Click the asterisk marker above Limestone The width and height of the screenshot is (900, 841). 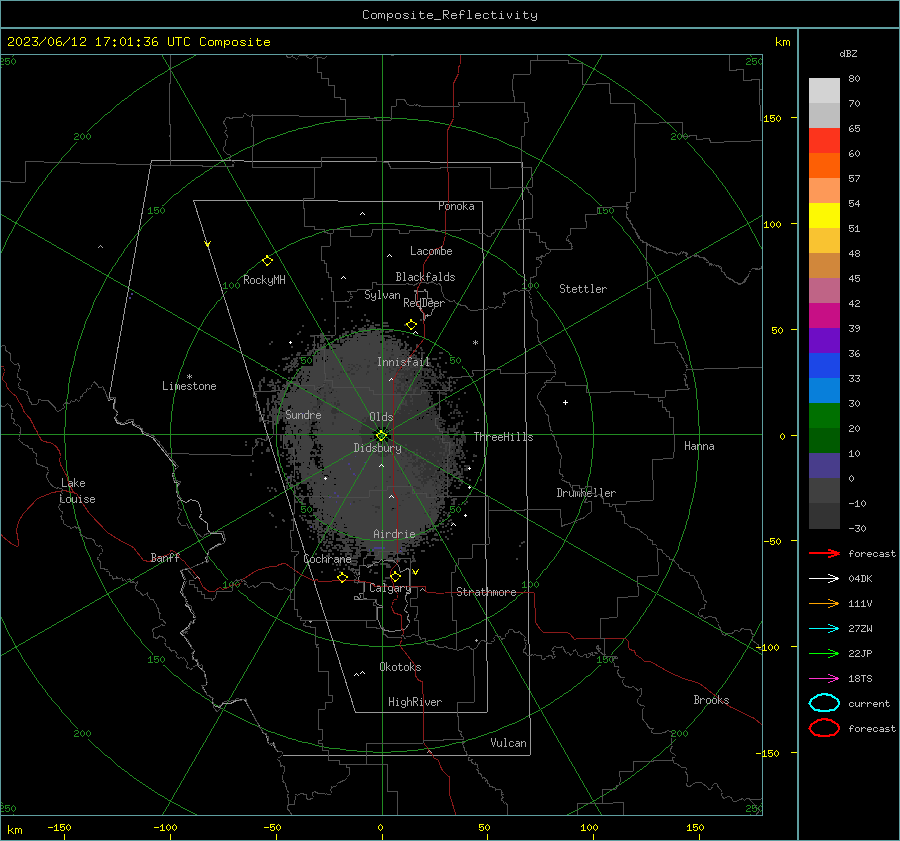click(x=189, y=377)
